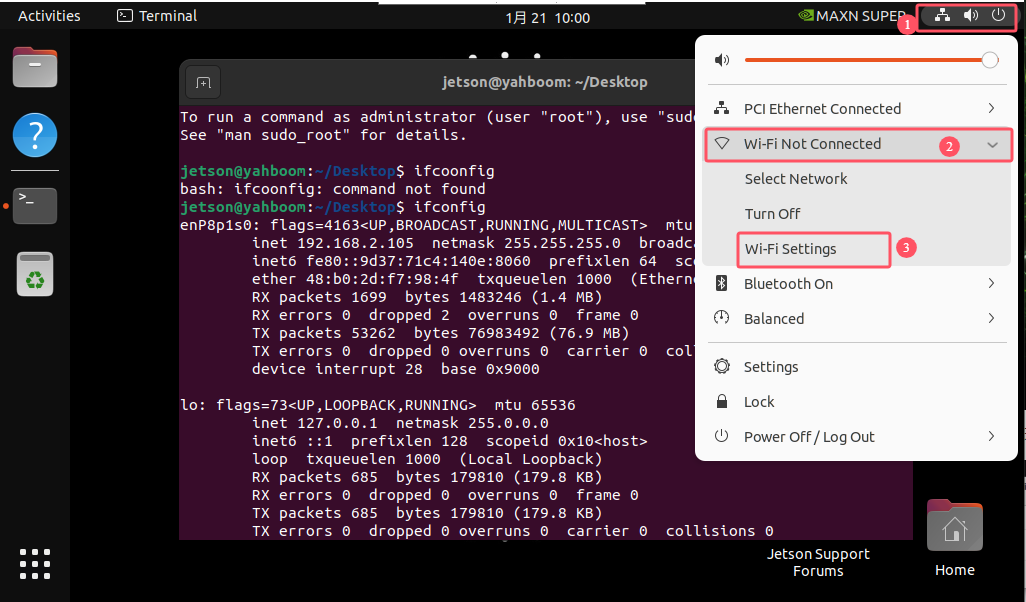The height and width of the screenshot is (602, 1026).
Task: Click the network icon in the top bar
Action: (x=942, y=16)
